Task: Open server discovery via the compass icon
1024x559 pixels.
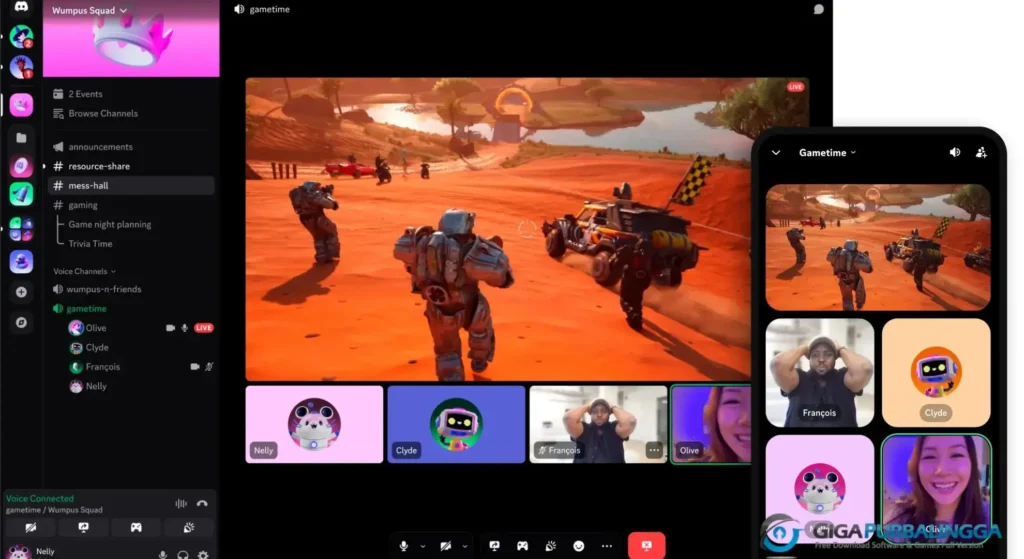Action: pyautogui.click(x=21, y=323)
